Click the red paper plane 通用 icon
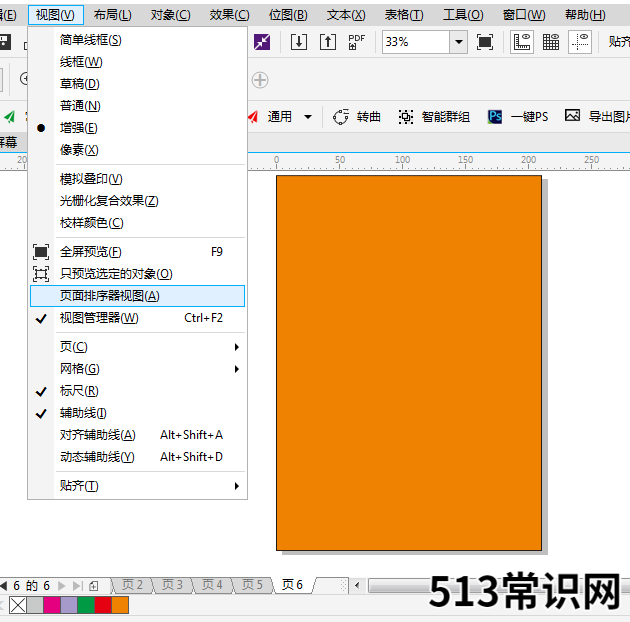This screenshot has height=622, width=630. click(253, 117)
